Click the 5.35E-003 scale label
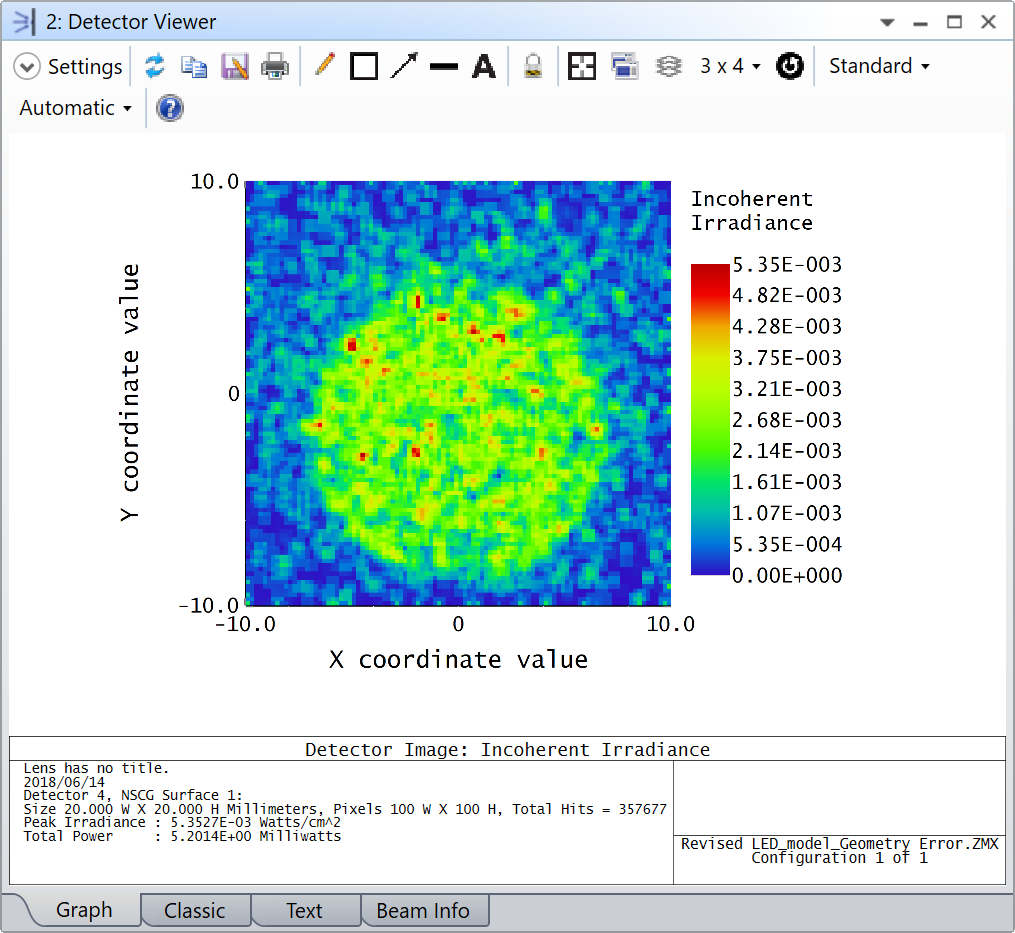Screen dimensions: 1015x933 tap(786, 264)
